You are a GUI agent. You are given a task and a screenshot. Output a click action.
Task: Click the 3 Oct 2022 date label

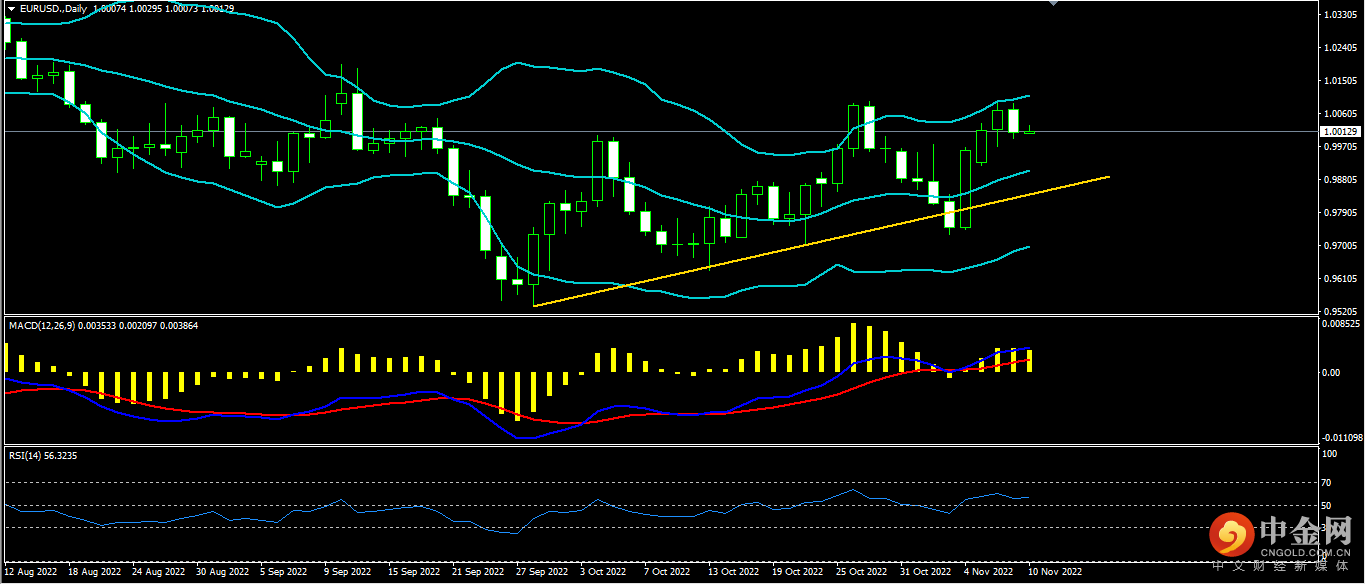click(605, 573)
